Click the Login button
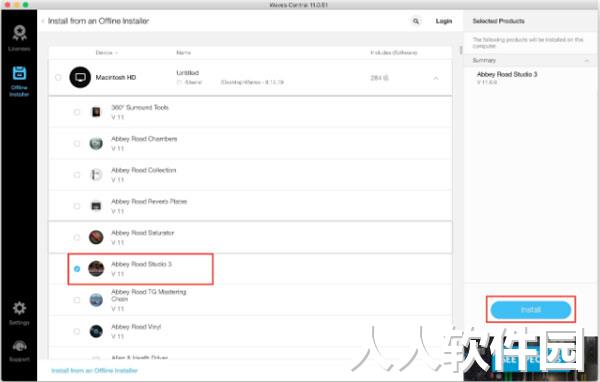The width and height of the screenshot is (600, 382). [444, 21]
